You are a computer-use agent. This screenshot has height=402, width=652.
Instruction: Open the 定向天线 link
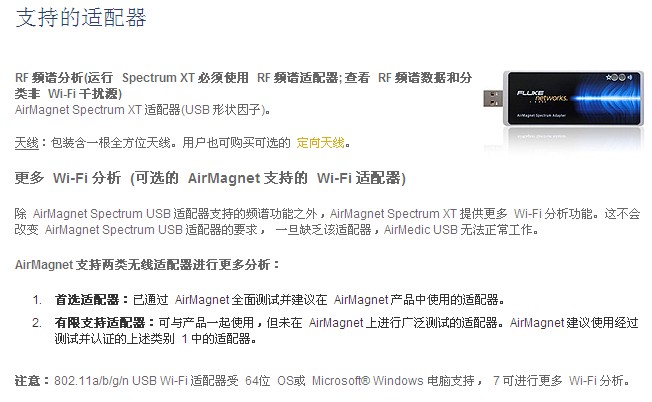tap(320, 143)
